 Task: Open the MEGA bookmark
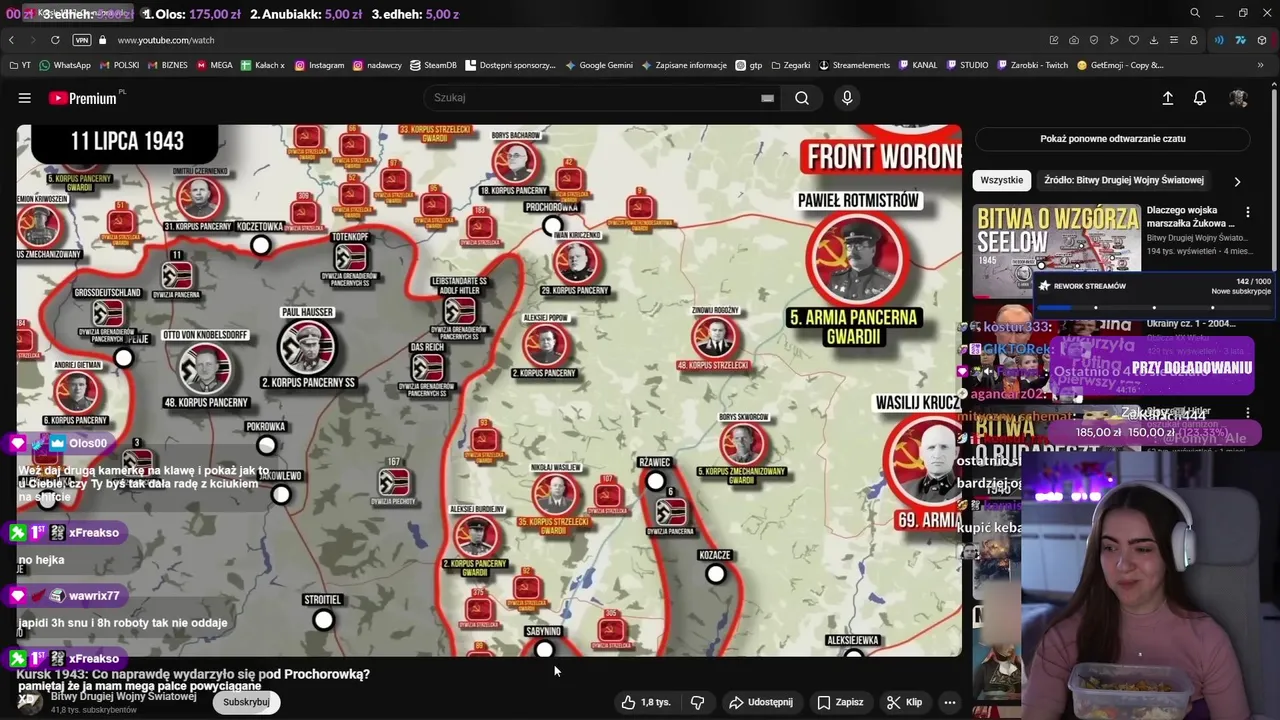tap(215, 65)
